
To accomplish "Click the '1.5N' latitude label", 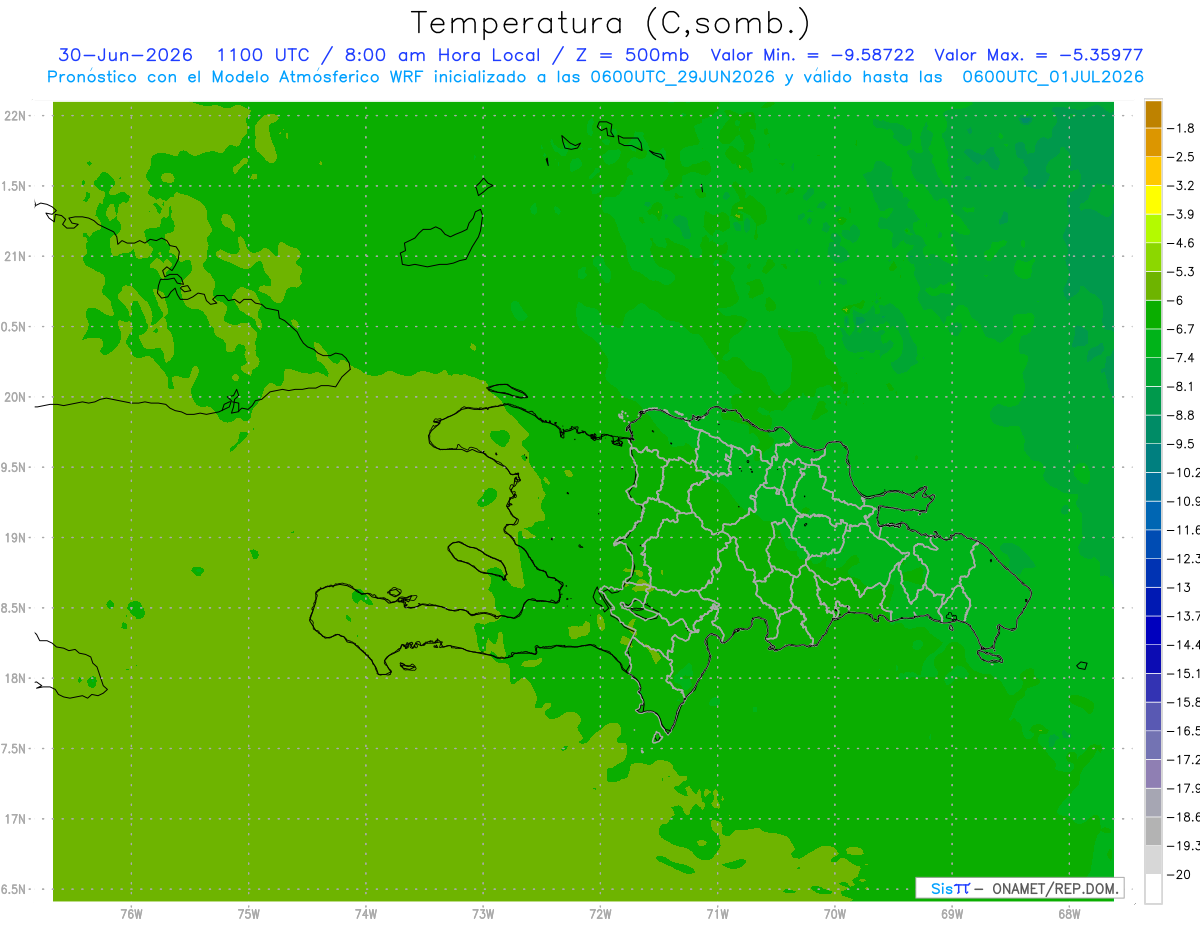I will pyautogui.click(x=15, y=186).
